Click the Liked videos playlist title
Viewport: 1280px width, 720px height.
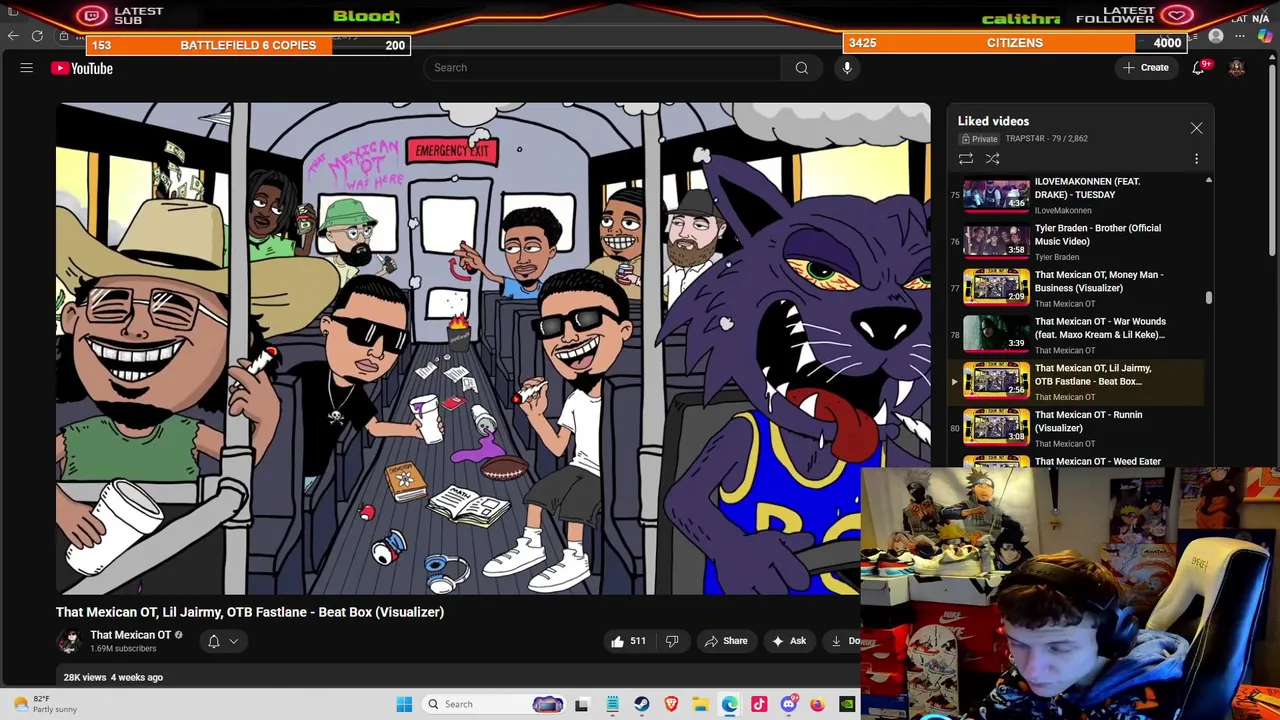pos(993,121)
